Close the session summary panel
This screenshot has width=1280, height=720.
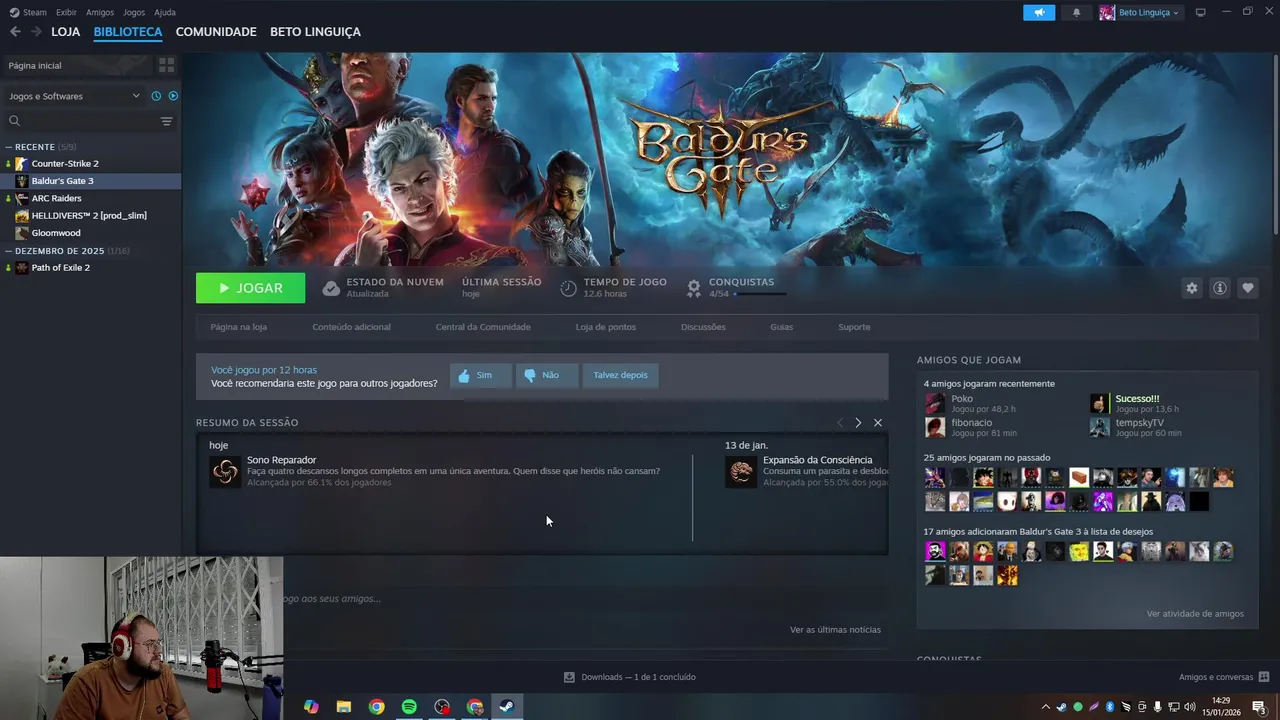pos(878,423)
